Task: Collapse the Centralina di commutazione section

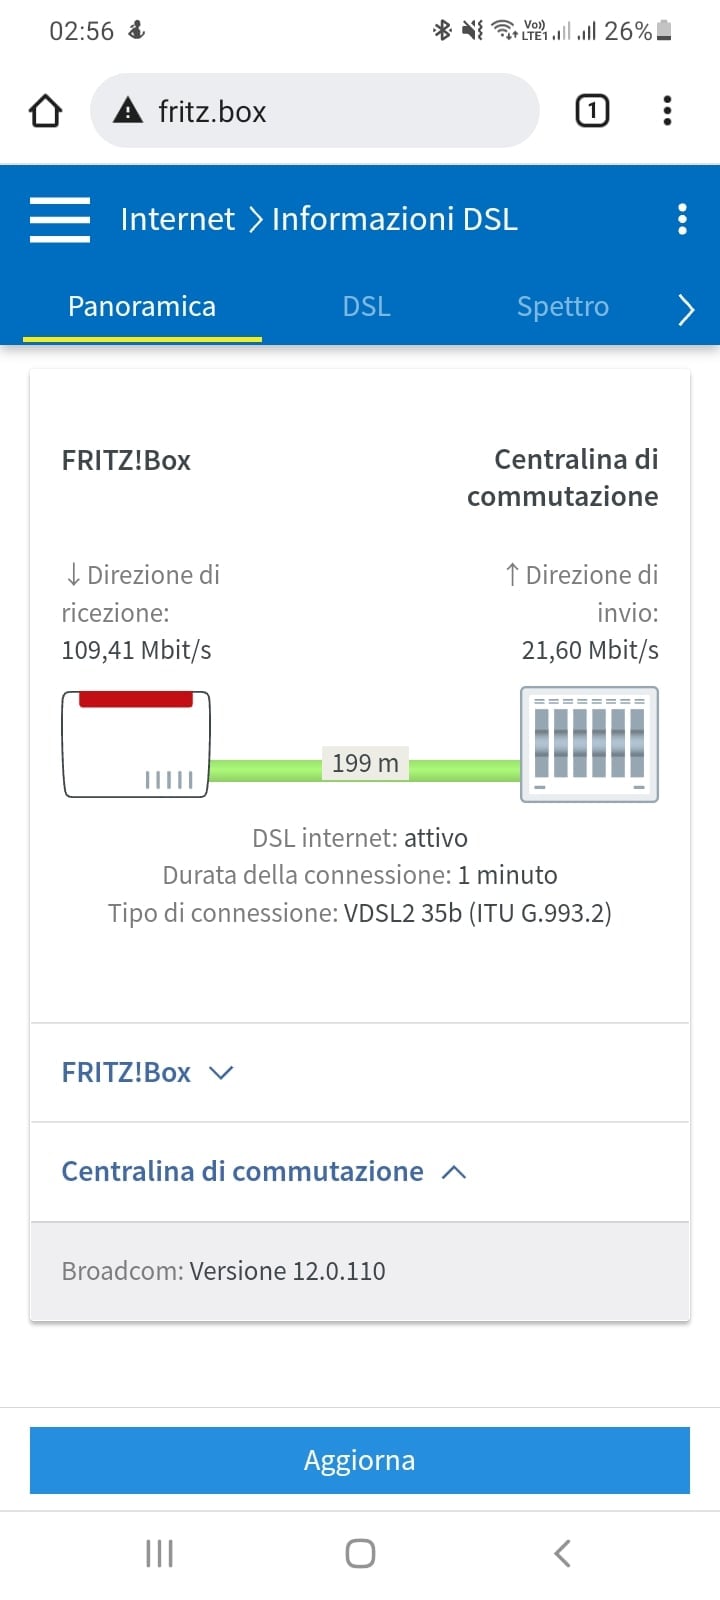Action: coord(264,1171)
